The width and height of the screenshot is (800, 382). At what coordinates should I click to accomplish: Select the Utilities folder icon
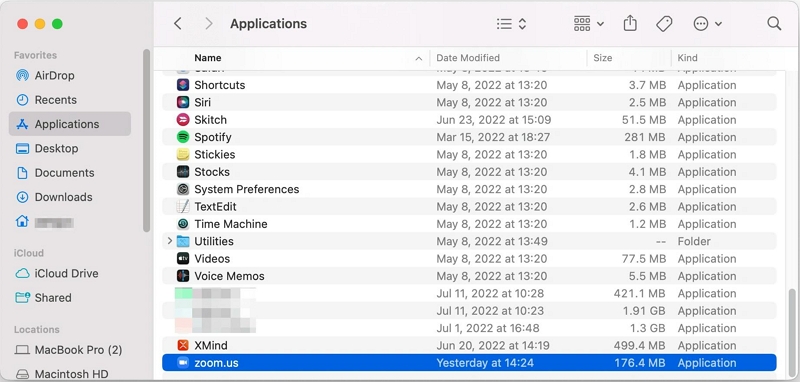[183, 241]
